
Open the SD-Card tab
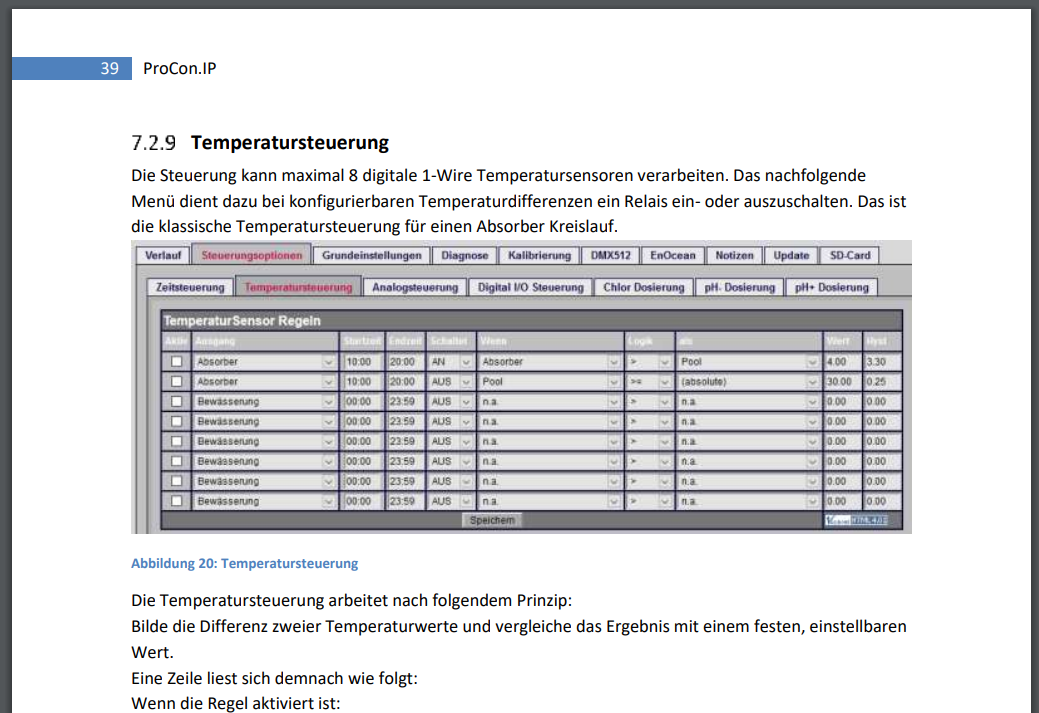click(x=849, y=255)
